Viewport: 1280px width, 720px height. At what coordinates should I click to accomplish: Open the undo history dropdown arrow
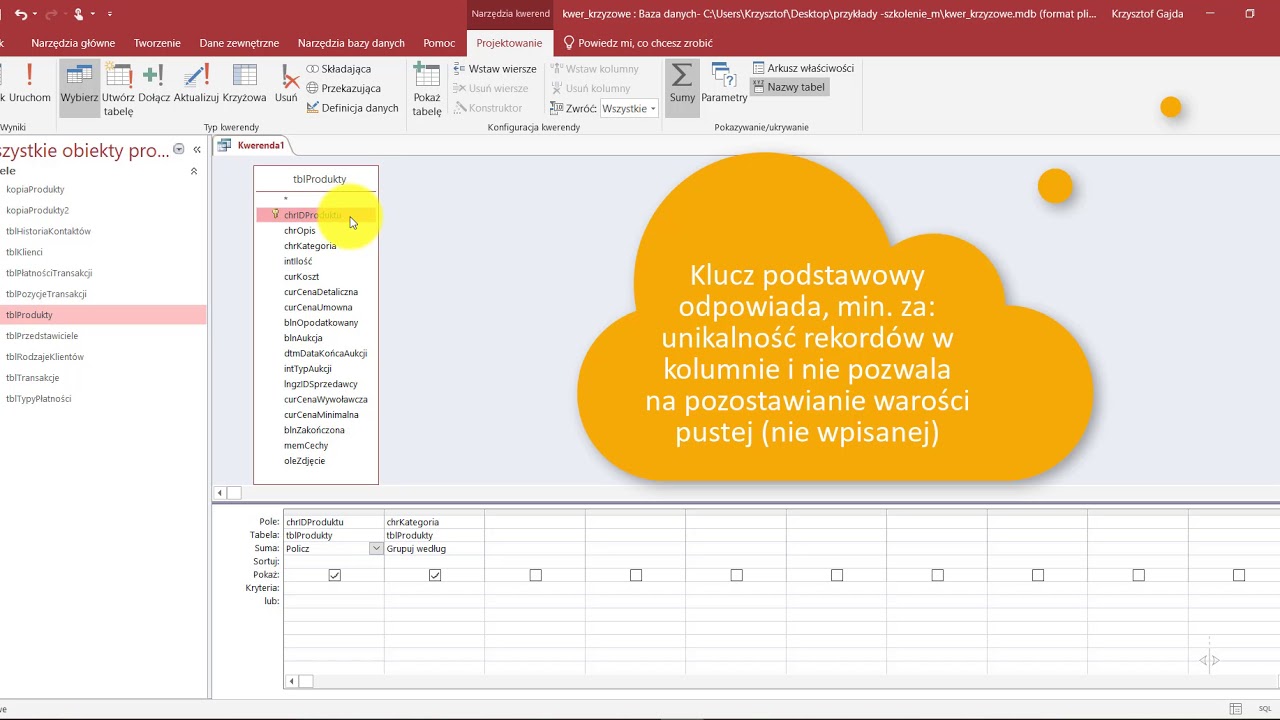[35, 14]
